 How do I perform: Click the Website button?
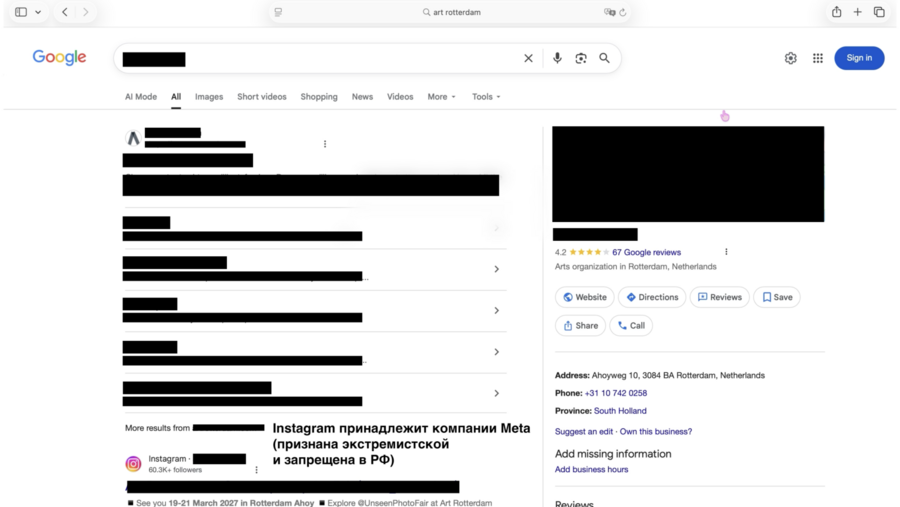pyautogui.click(x=585, y=297)
